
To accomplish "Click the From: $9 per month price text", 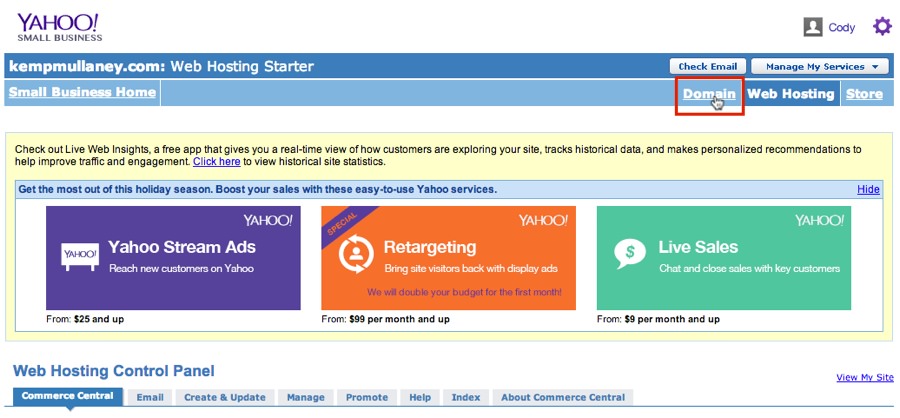I will (x=658, y=319).
